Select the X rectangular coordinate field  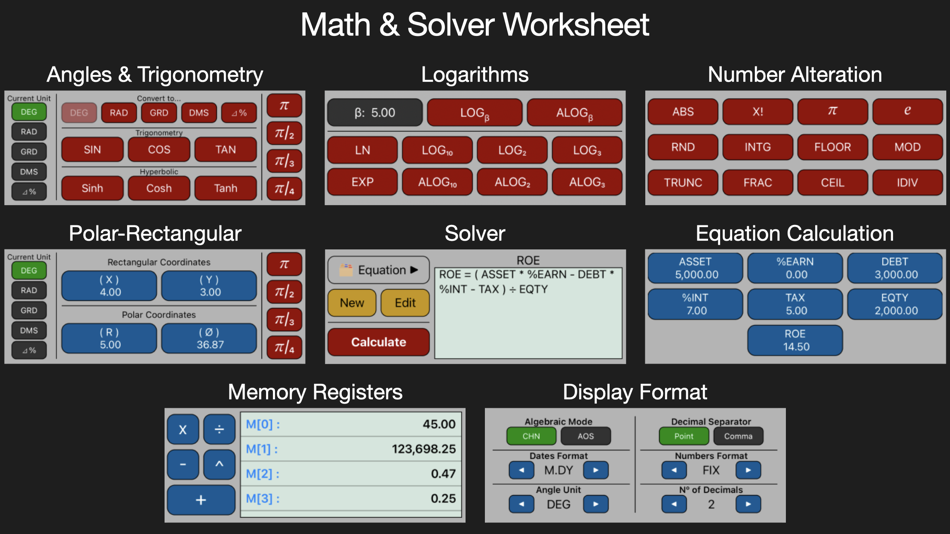(x=109, y=286)
